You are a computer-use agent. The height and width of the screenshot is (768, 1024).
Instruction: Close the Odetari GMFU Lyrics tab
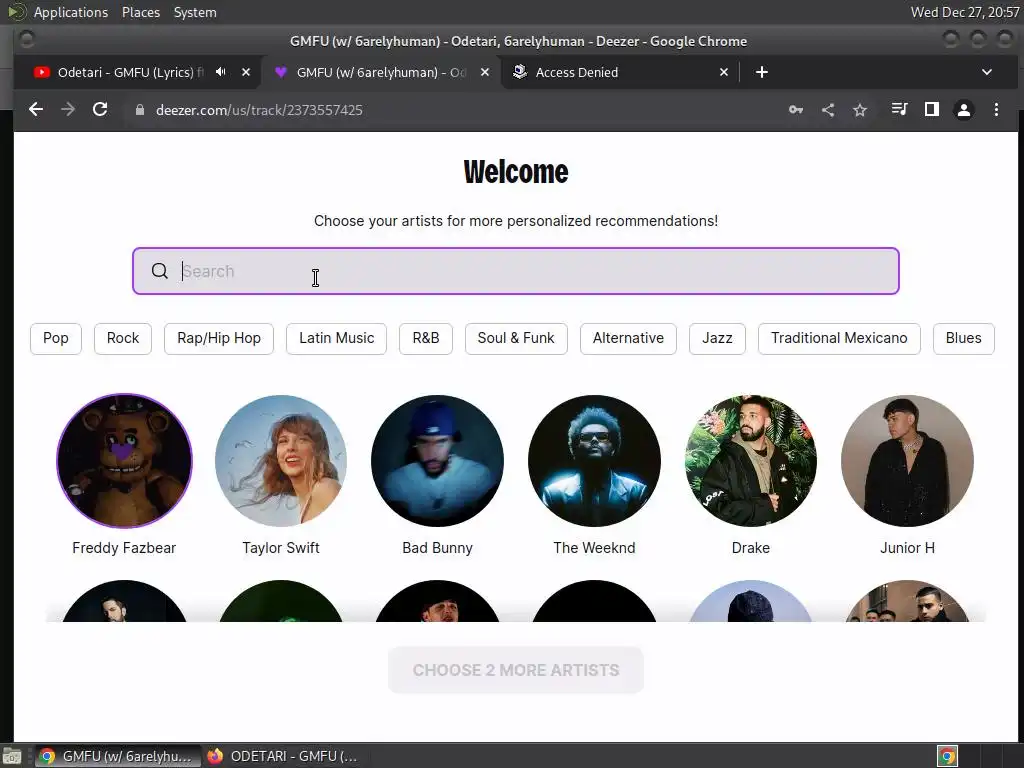(246, 72)
